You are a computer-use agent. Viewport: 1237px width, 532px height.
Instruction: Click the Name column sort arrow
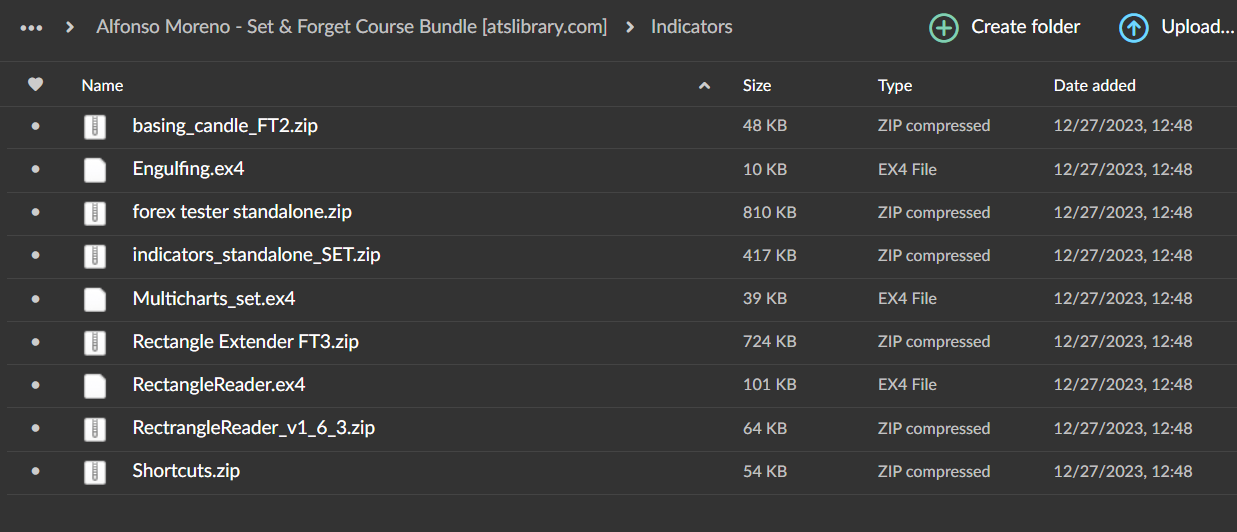pyautogui.click(x=704, y=86)
